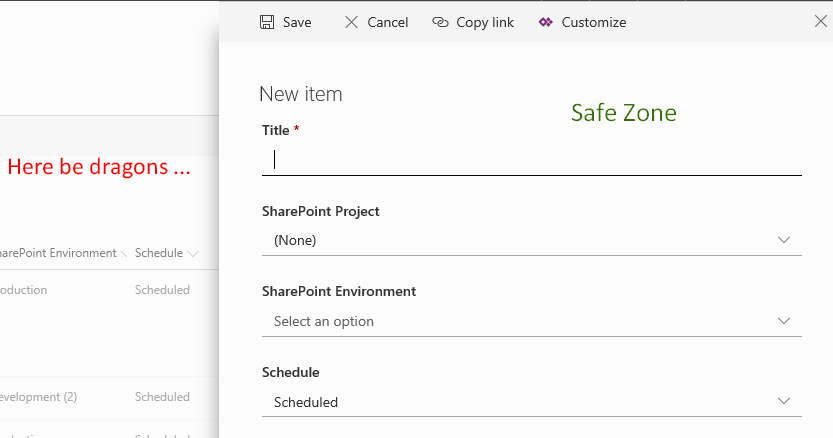The height and width of the screenshot is (438, 833).
Task: Click the SharePoint Environment column header
Action: pos(58,253)
